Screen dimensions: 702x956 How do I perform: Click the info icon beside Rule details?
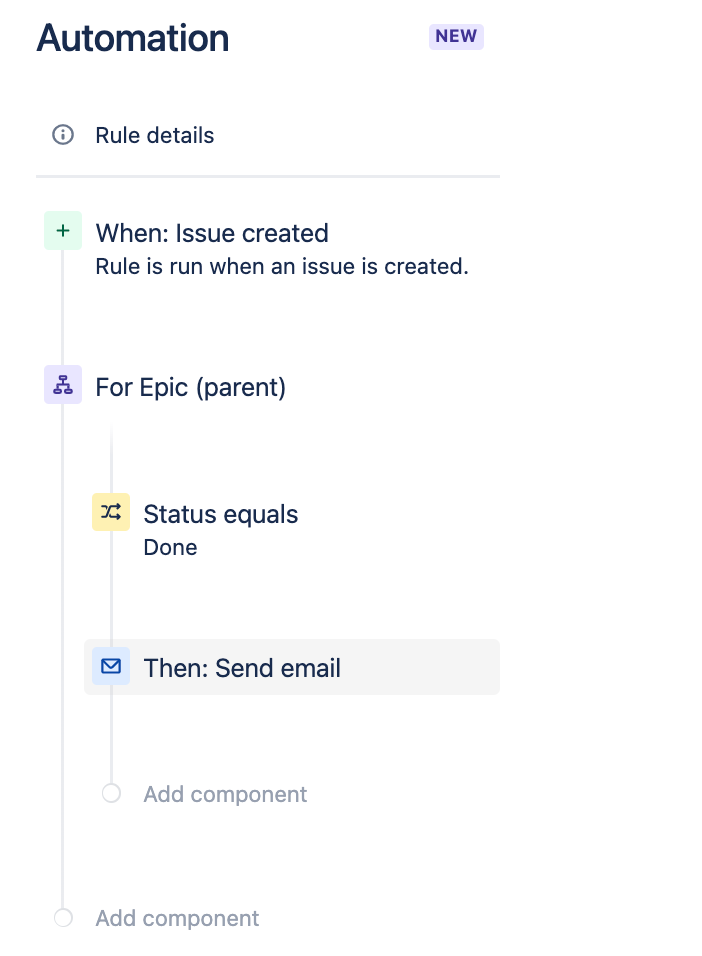pyautogui.click(x=63, y=135)
